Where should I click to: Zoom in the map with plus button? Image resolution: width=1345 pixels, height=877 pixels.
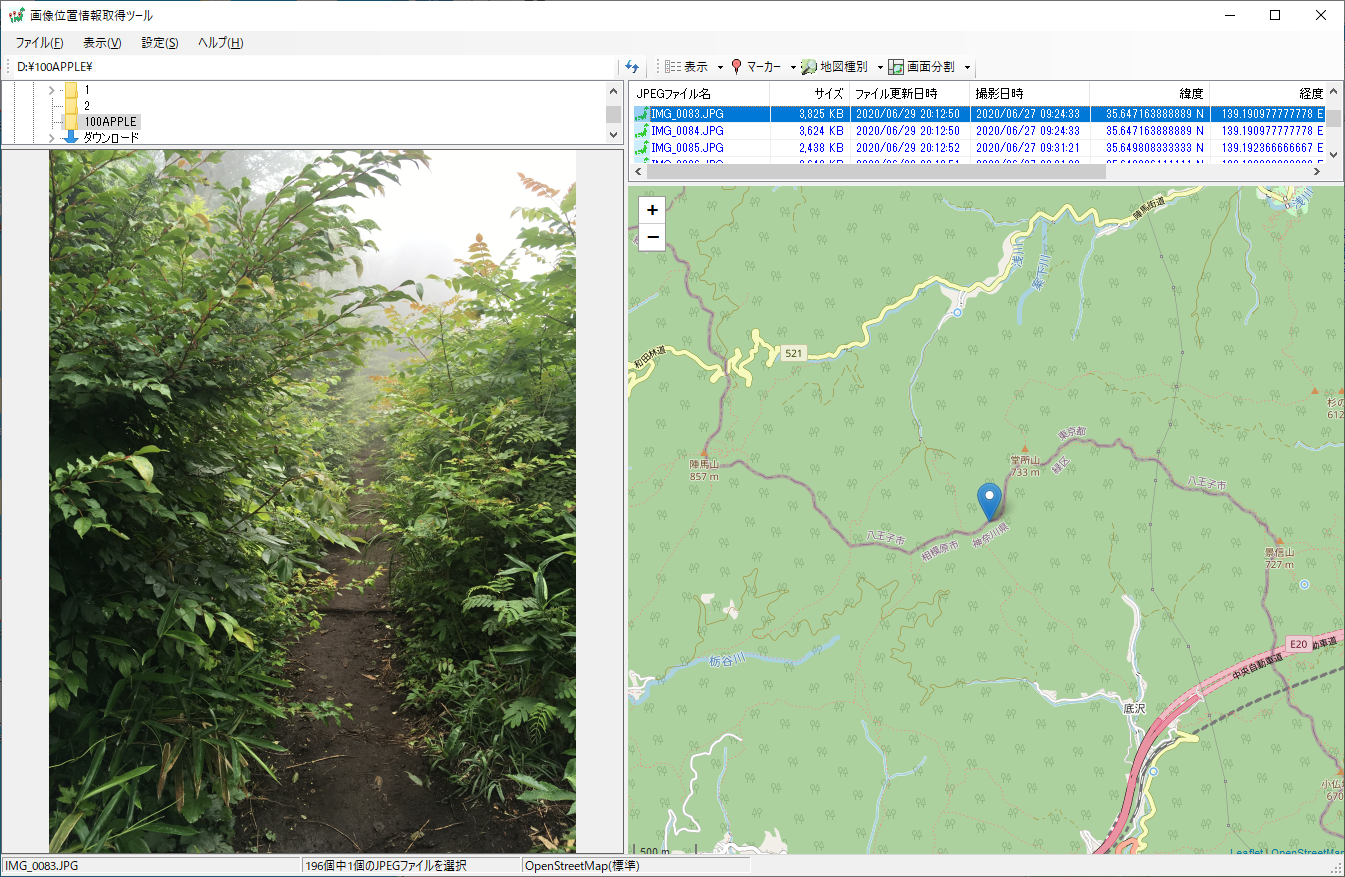click(x=653, y=211)
